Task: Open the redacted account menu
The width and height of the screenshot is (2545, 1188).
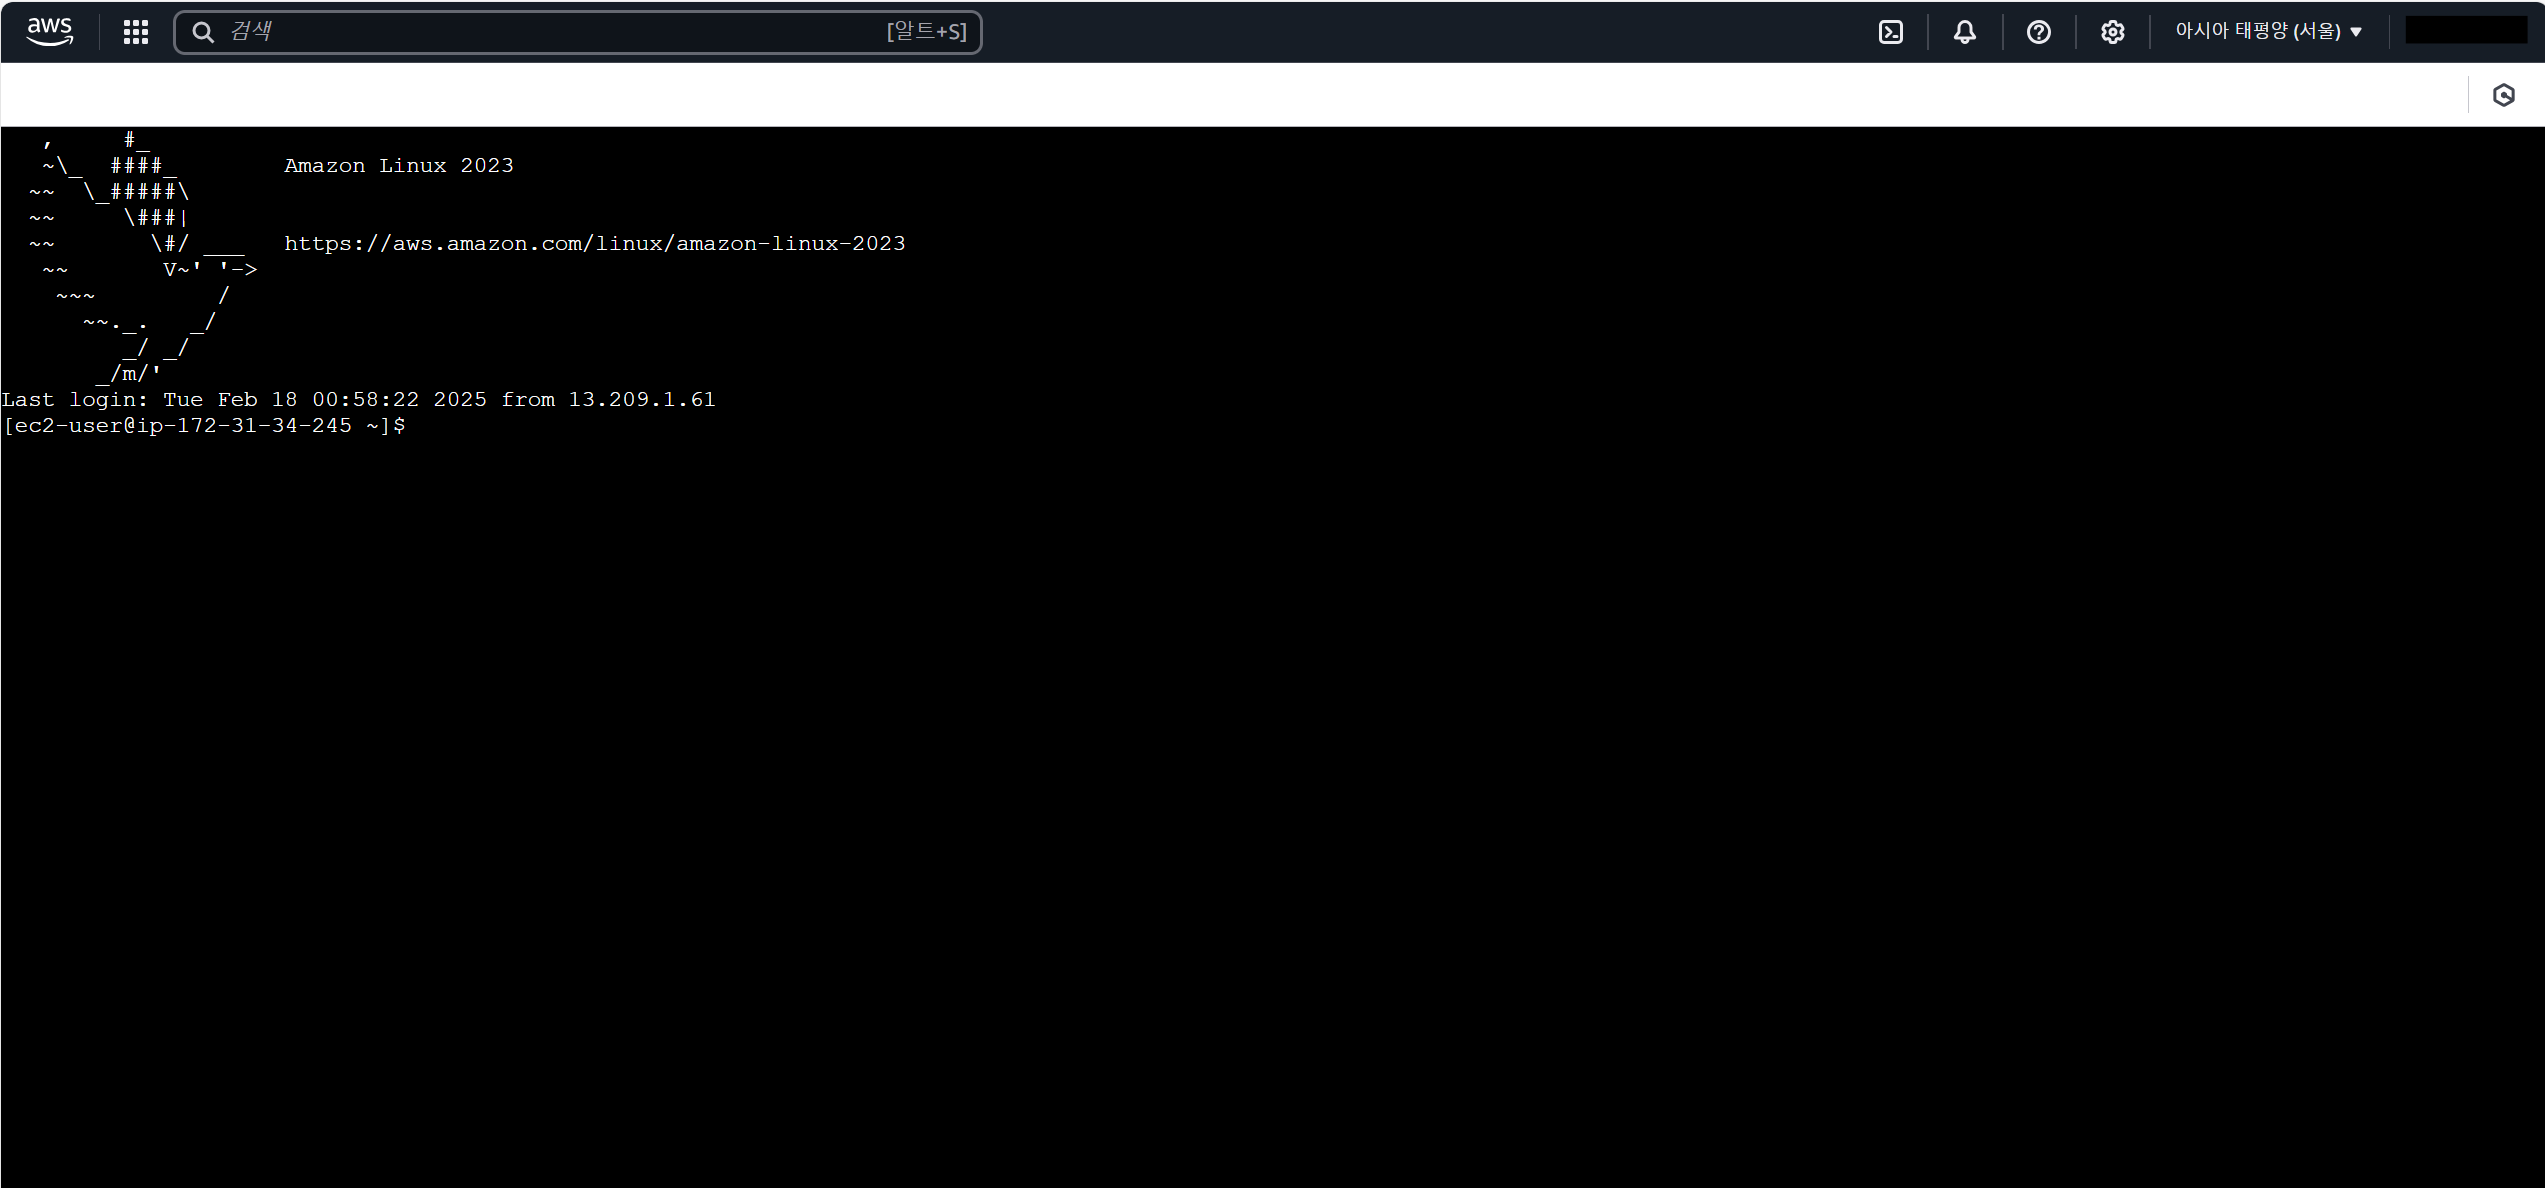Action: [x=2465, y=31]
